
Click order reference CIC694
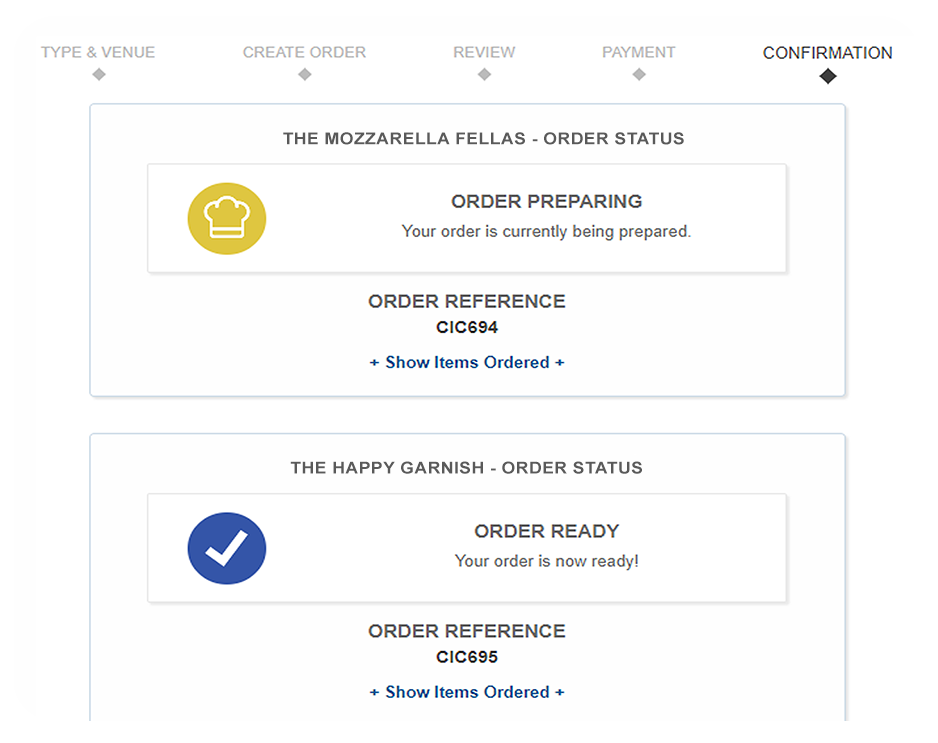tap(467, 327)
